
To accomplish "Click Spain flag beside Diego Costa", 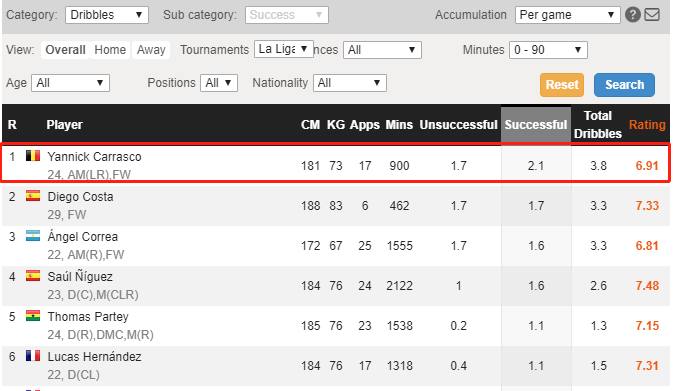I will 33,196.
